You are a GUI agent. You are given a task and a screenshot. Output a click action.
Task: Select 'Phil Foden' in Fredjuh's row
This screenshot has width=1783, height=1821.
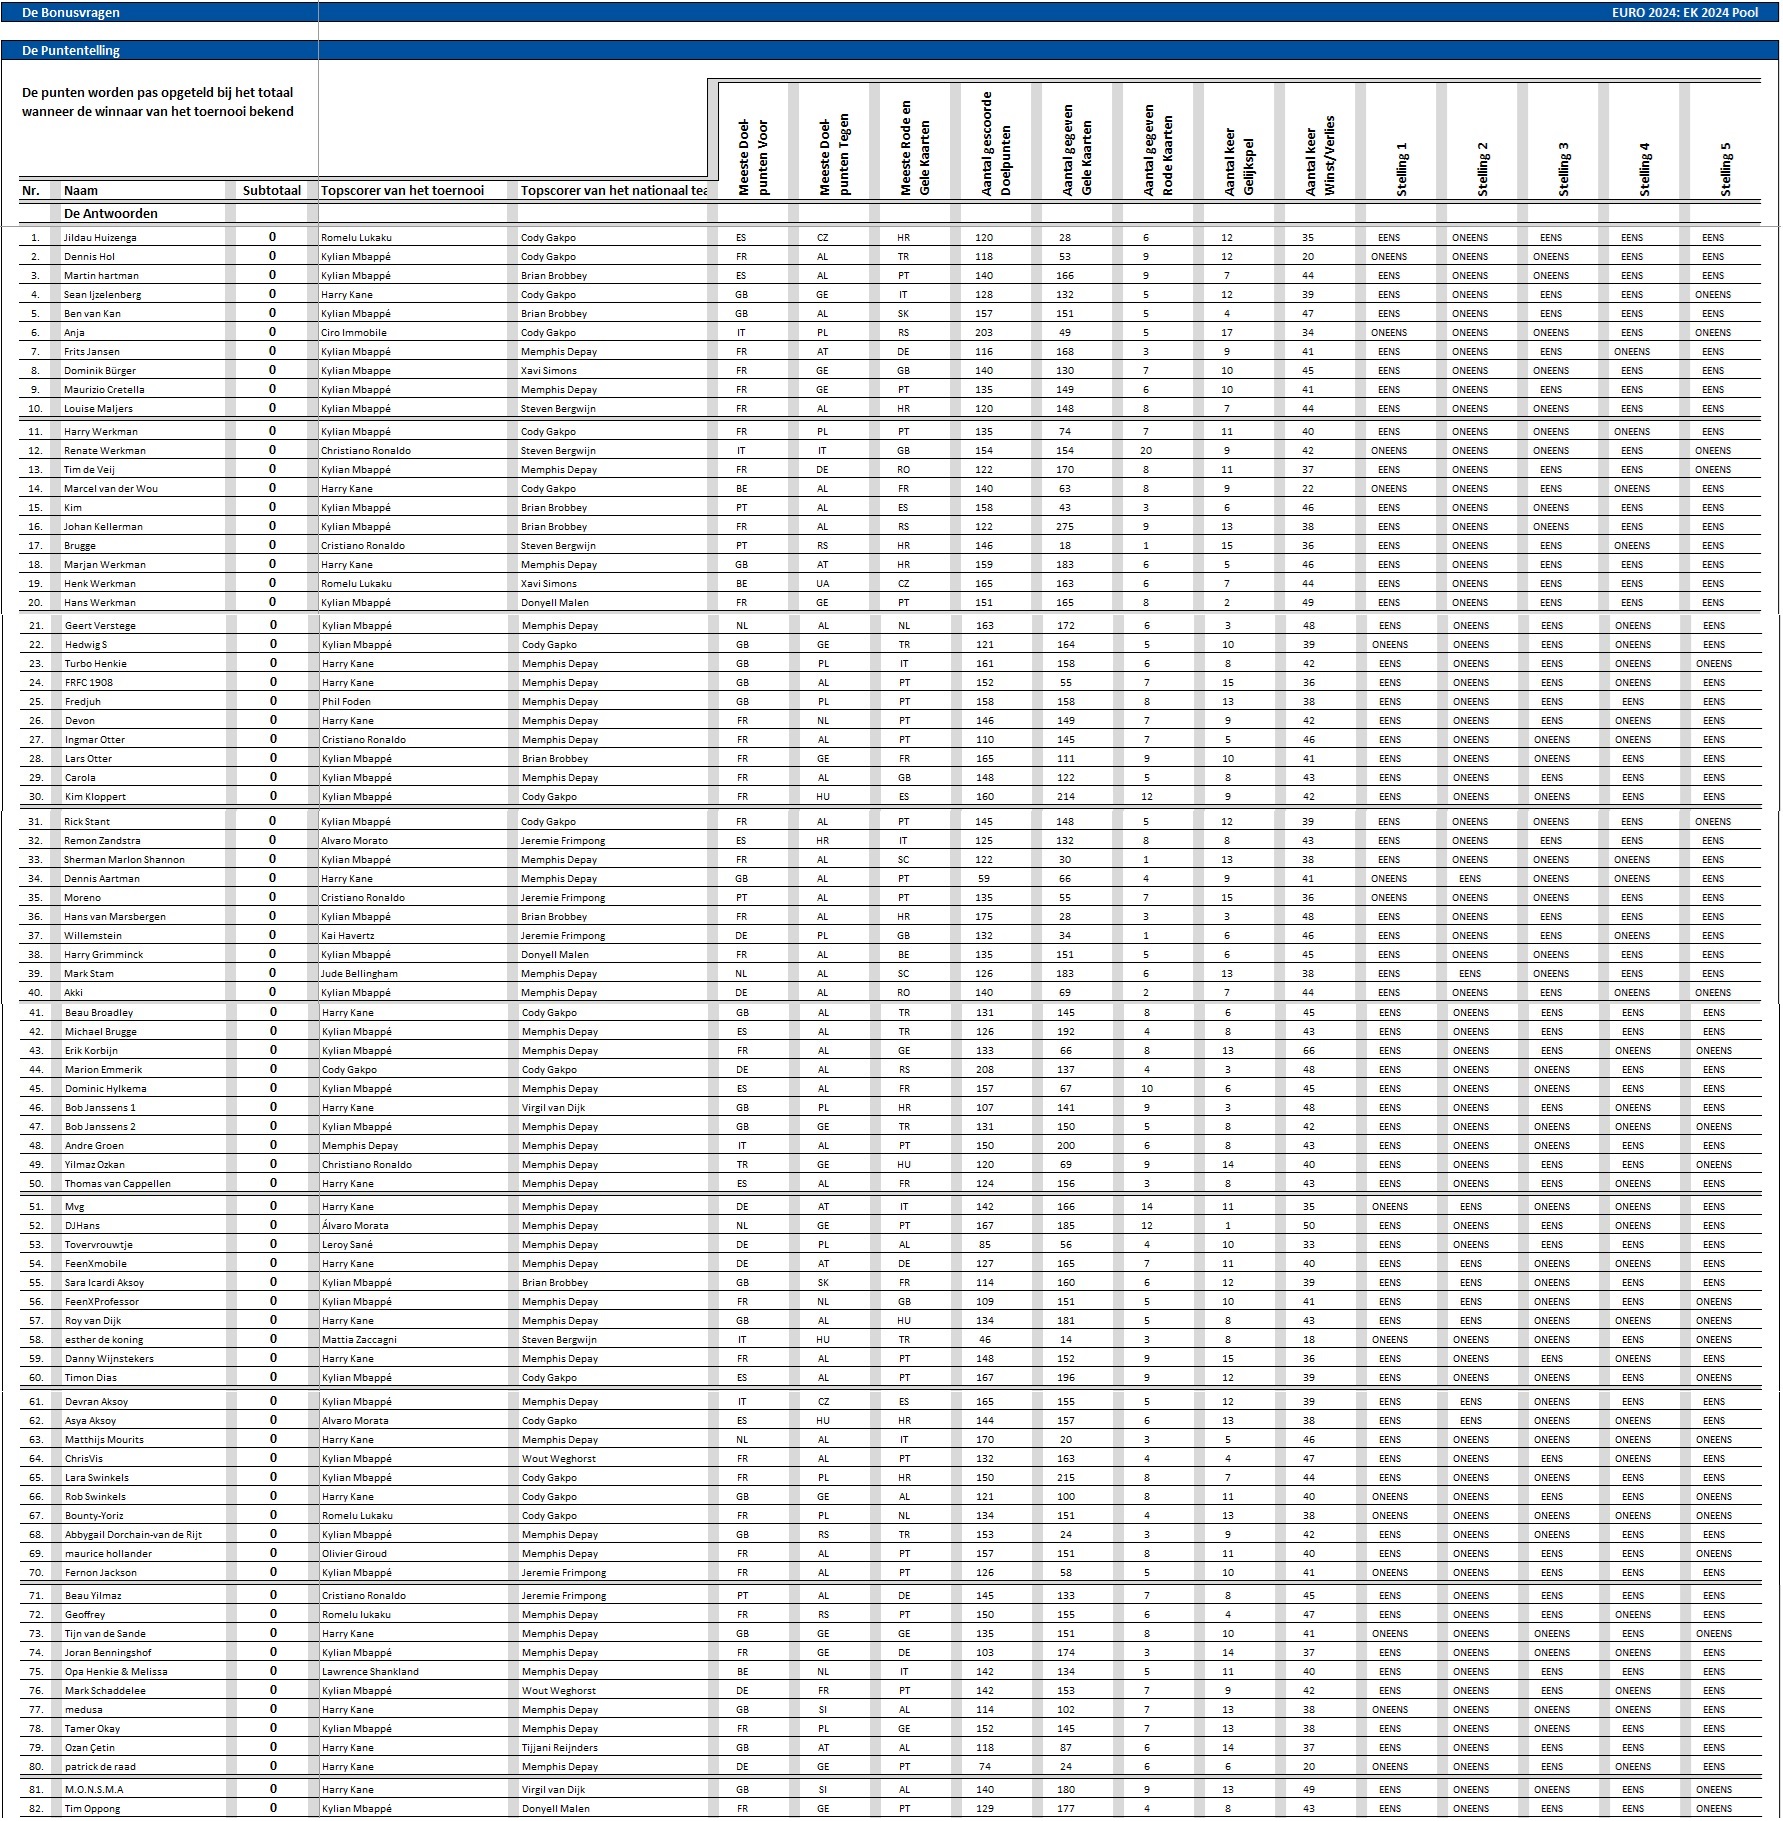point(346,702)
